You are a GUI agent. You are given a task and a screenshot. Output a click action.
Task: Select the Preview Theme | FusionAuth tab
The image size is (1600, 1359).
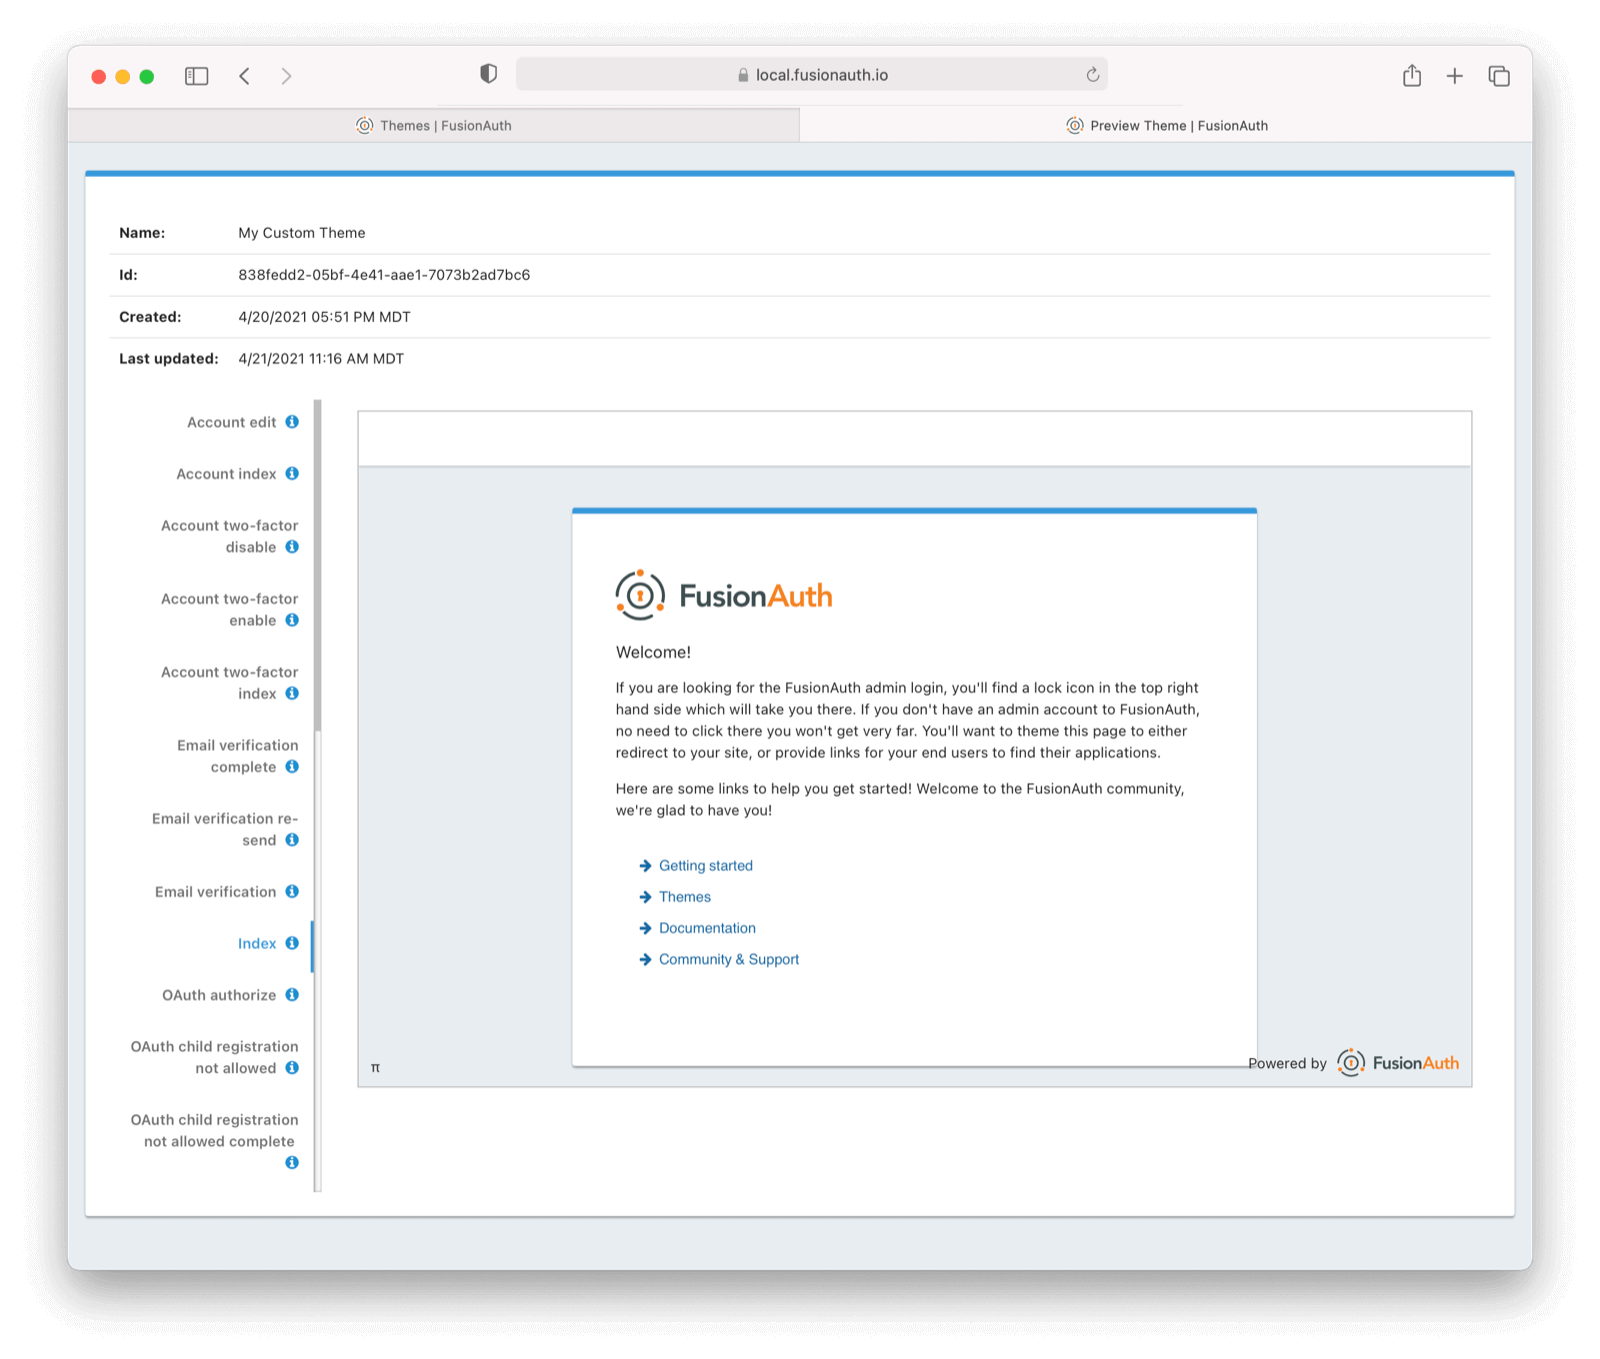(1167, 125)
